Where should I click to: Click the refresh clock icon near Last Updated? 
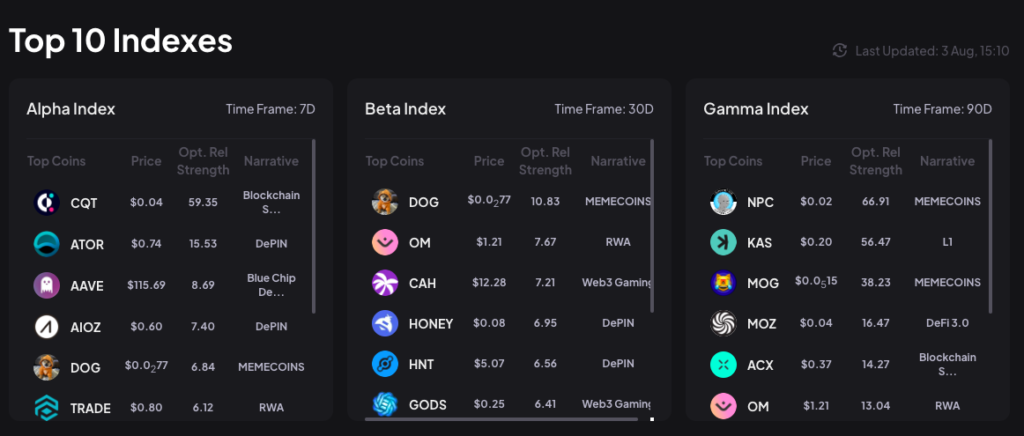(840, 50)
